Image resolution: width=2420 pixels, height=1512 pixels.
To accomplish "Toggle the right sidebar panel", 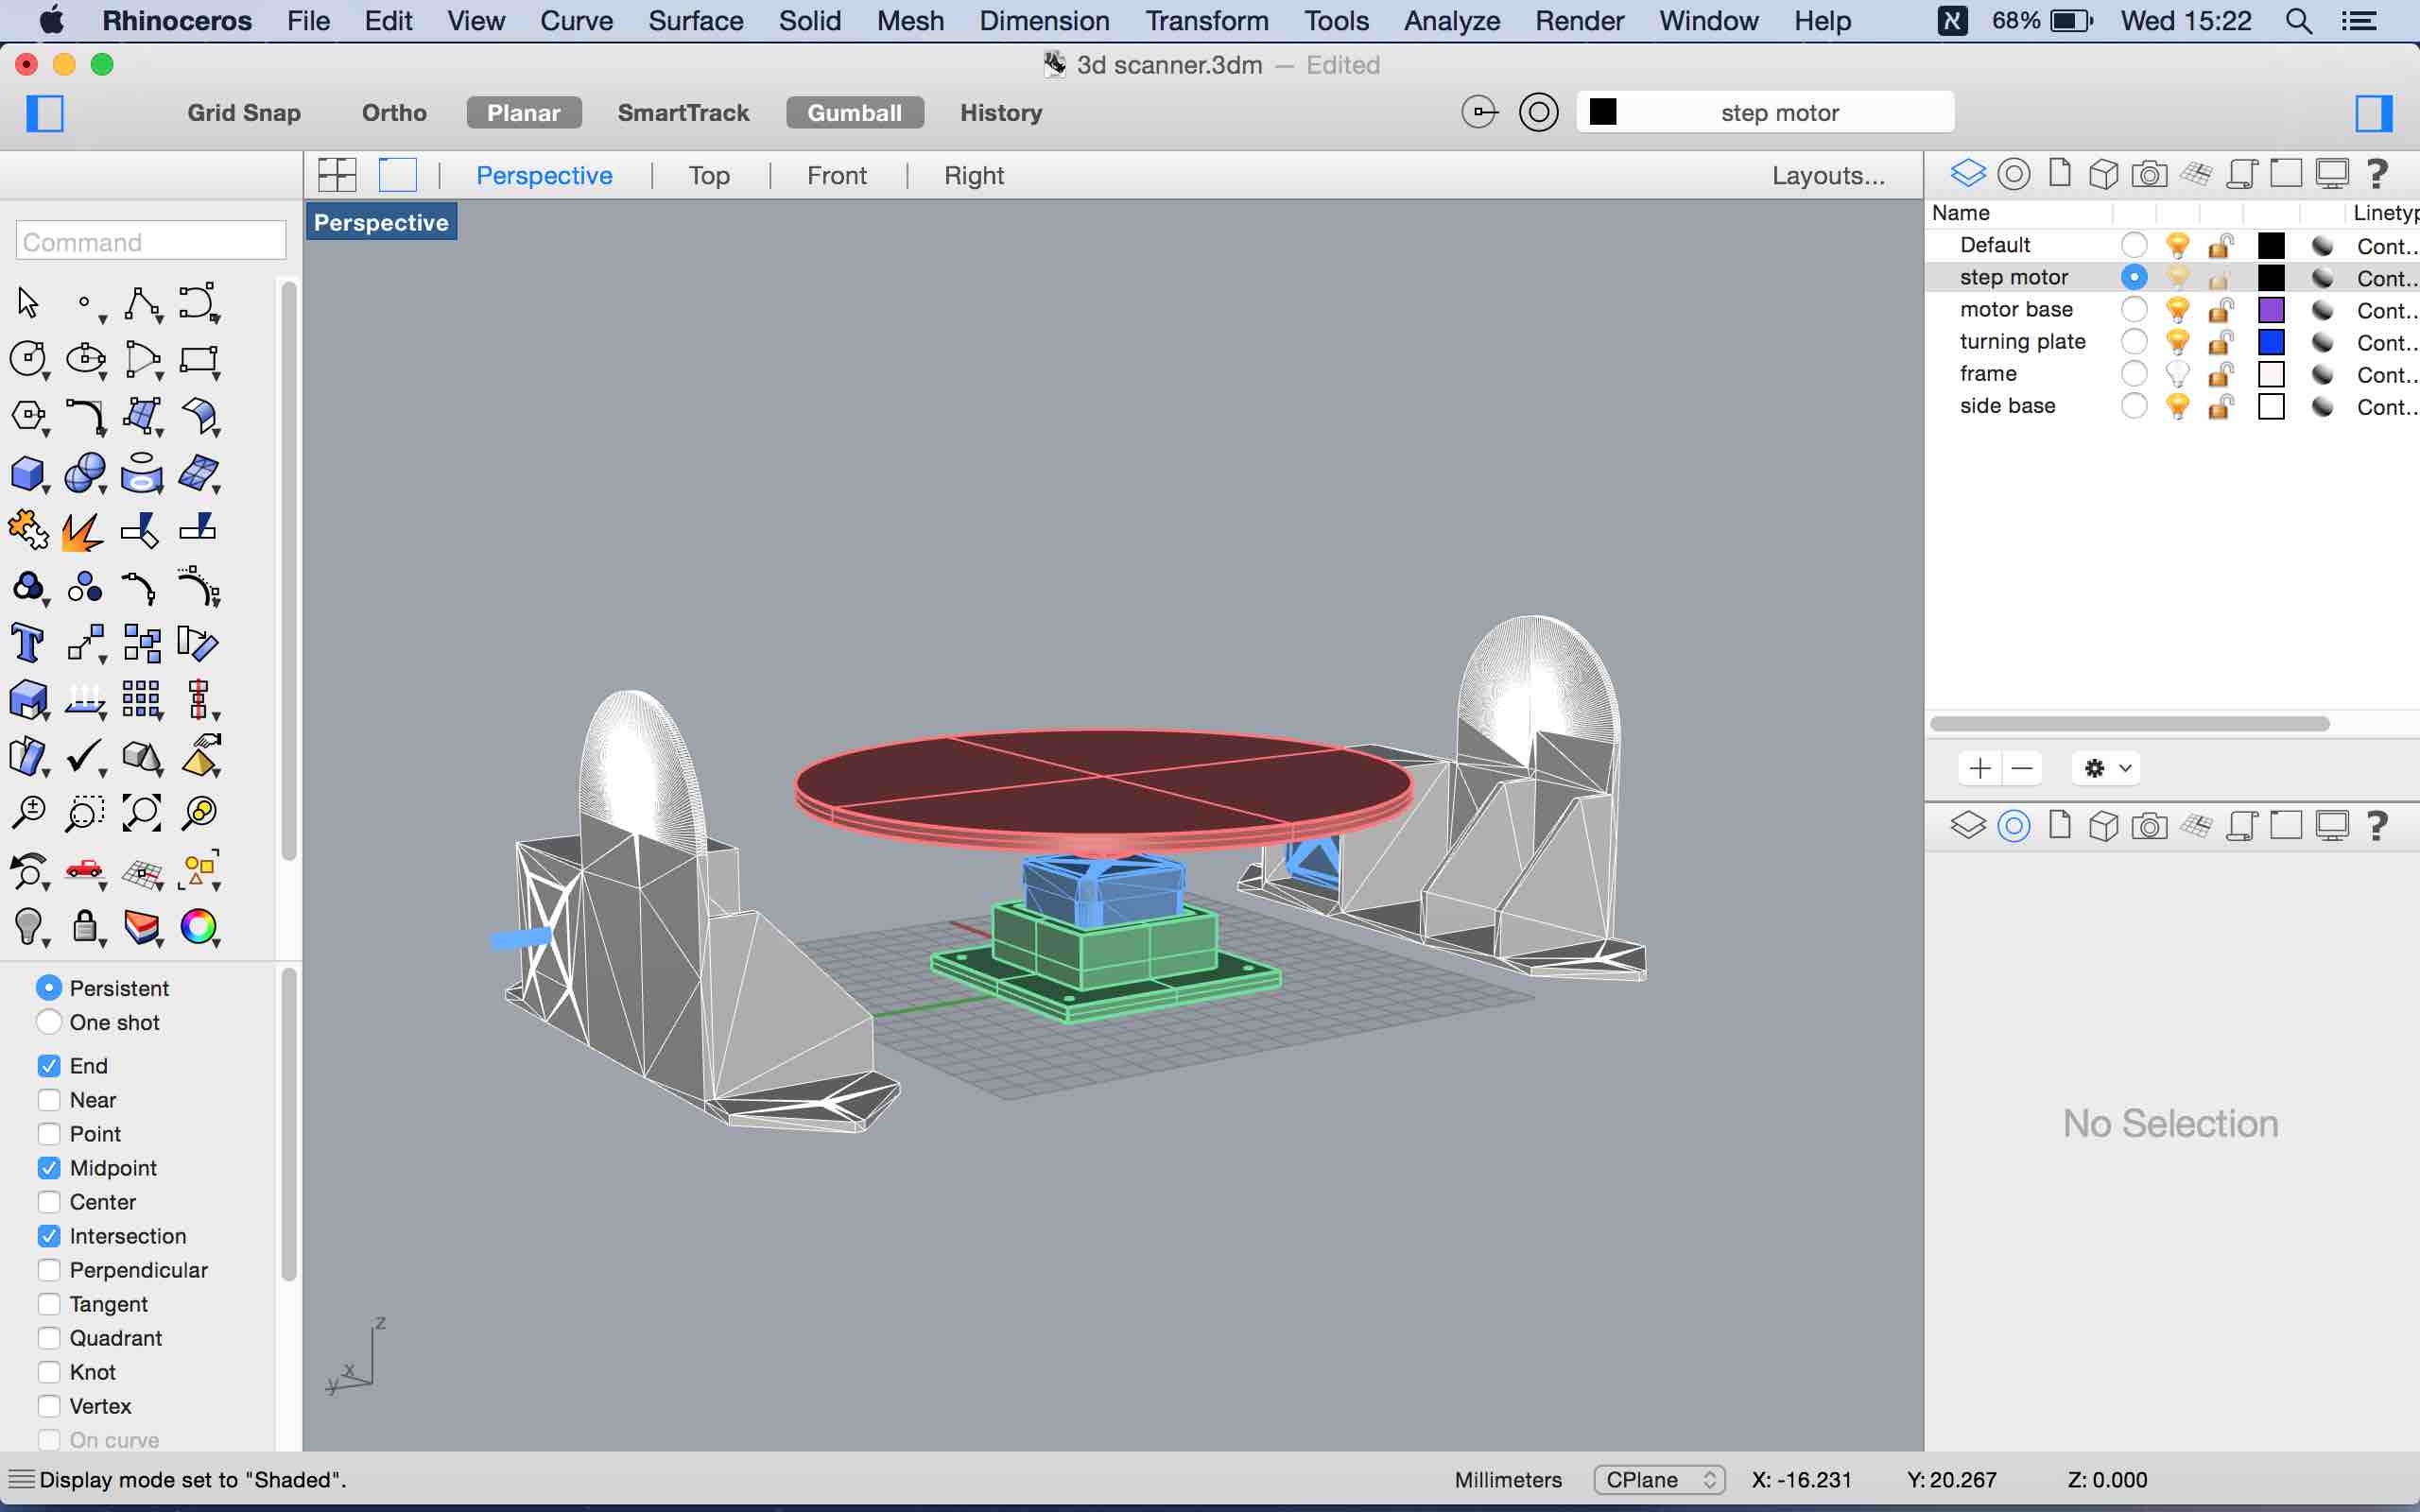I will point(2374,113).
